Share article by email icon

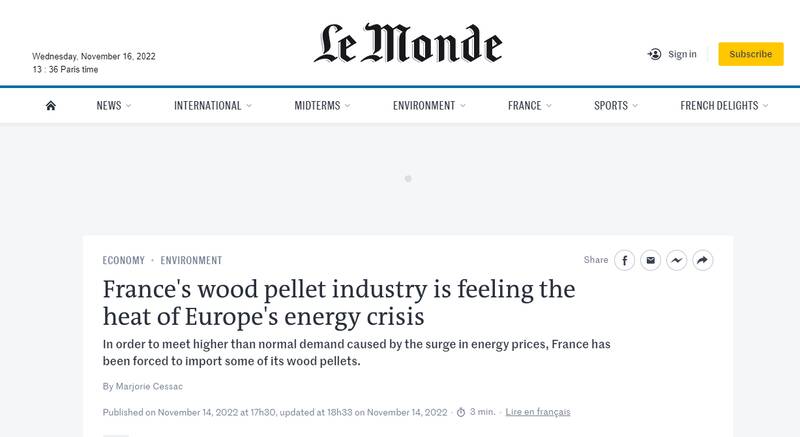point(651,260)
